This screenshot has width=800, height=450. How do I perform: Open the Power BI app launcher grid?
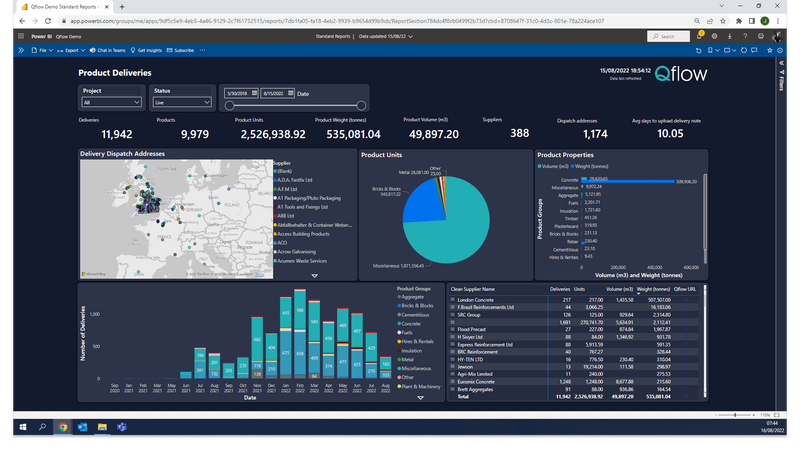tap(21, 36)
